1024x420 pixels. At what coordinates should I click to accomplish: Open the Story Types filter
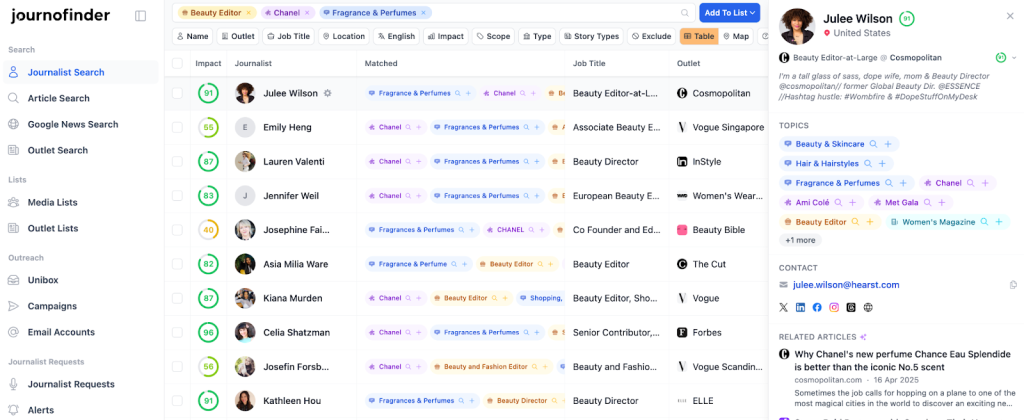[590, 36]
